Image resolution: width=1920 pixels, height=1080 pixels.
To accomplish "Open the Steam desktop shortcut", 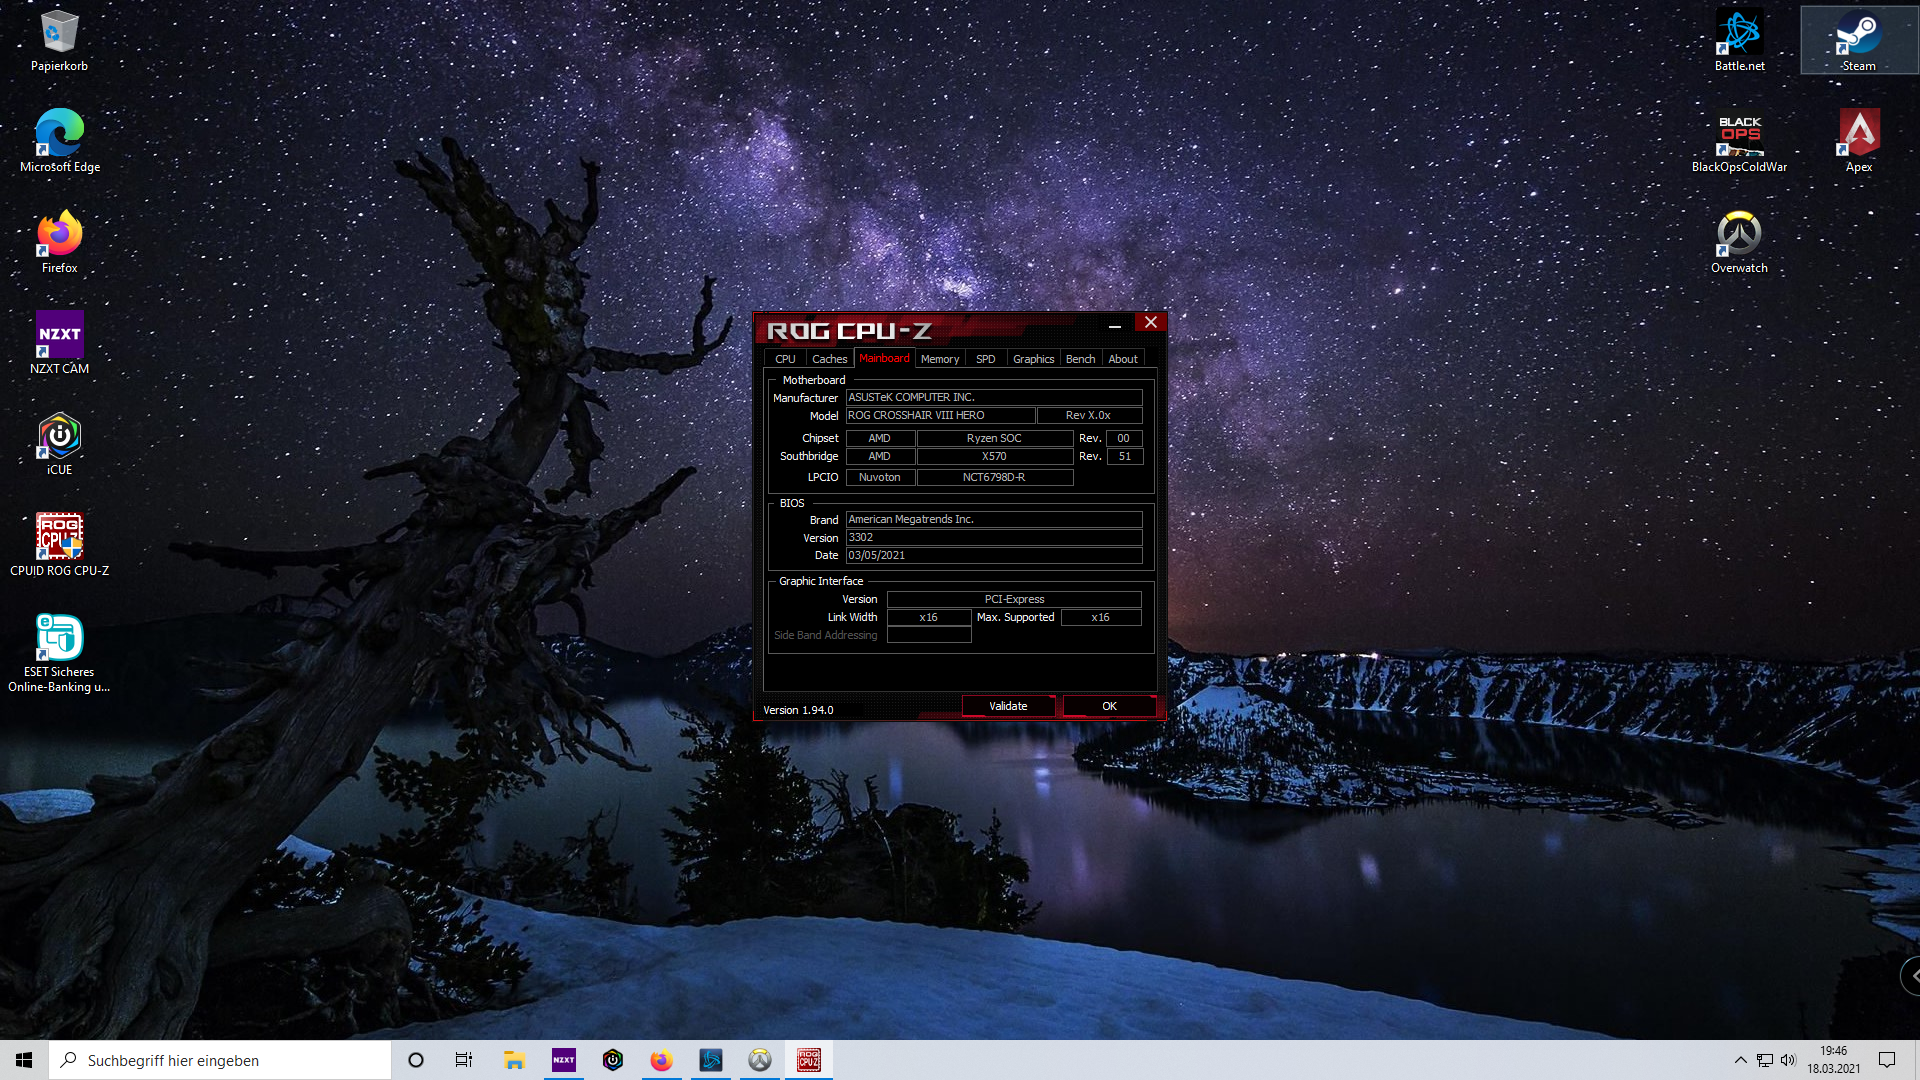I will (x=1858, y=40).
